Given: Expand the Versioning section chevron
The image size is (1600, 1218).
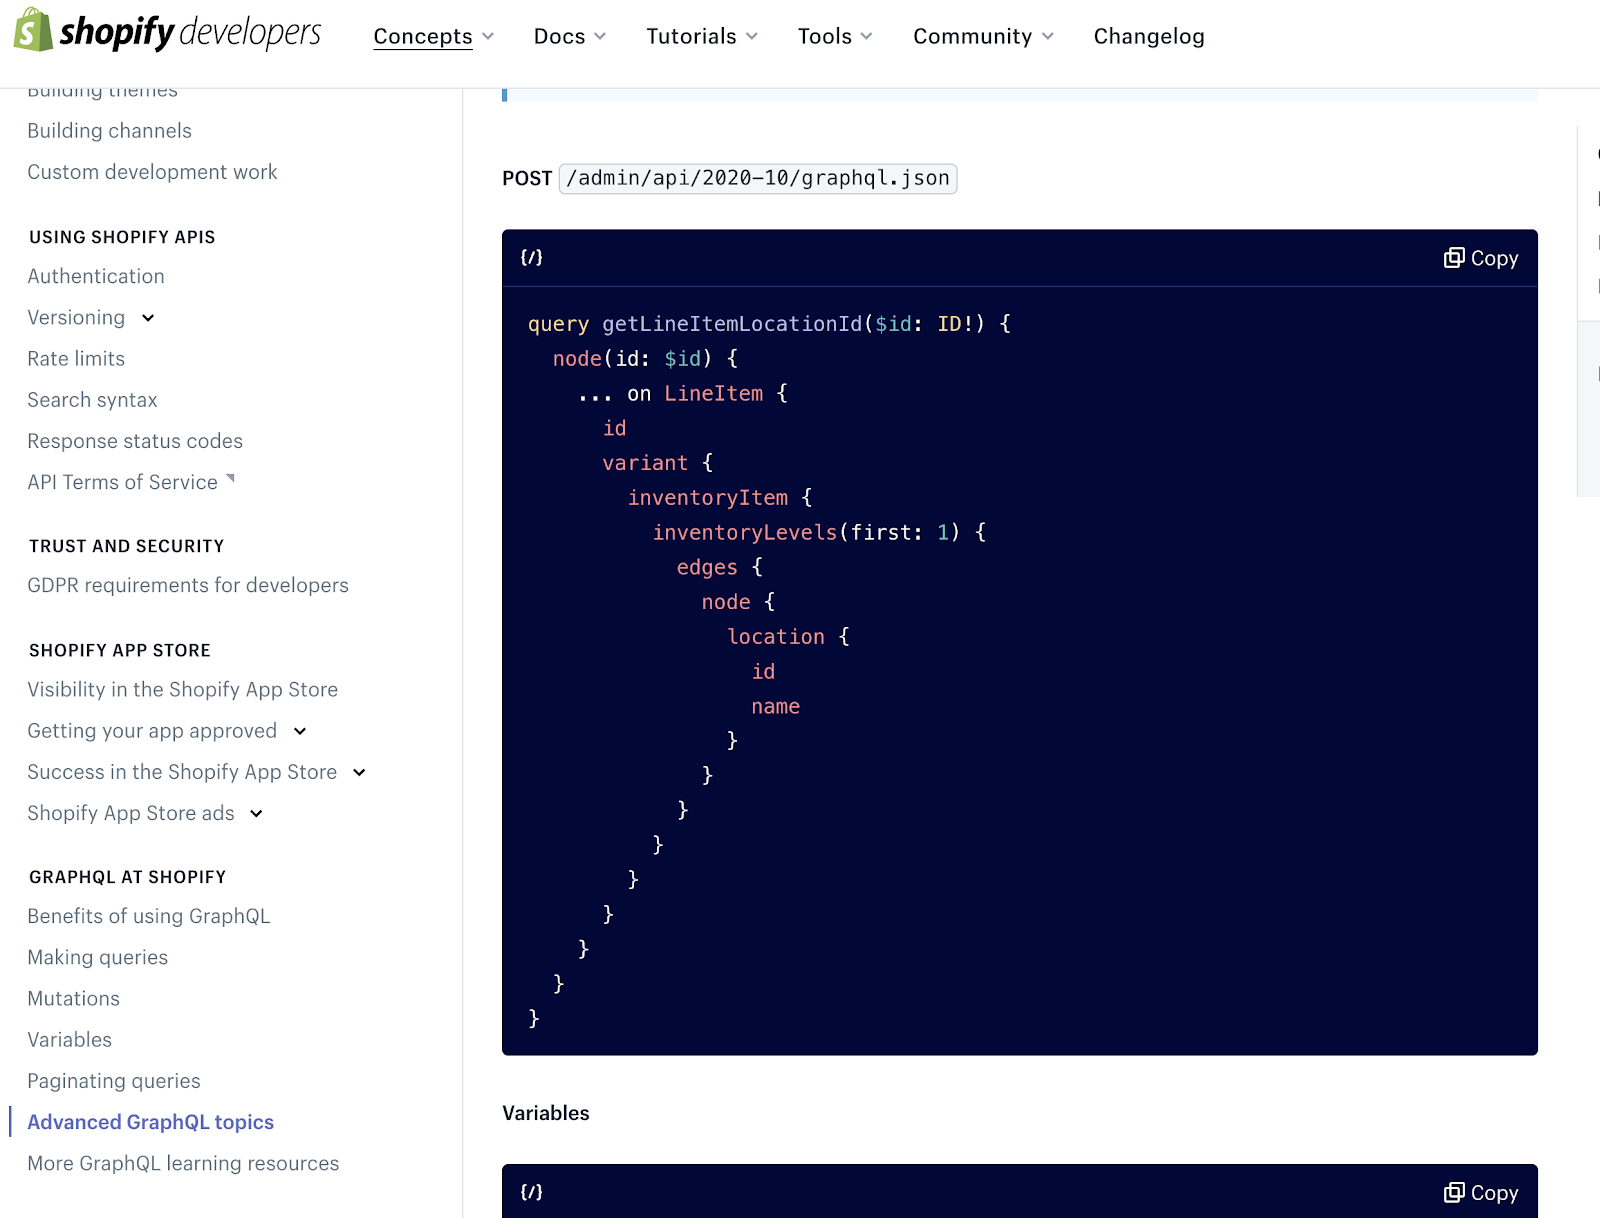Looking at the screenshot, I should pos(148,318).
